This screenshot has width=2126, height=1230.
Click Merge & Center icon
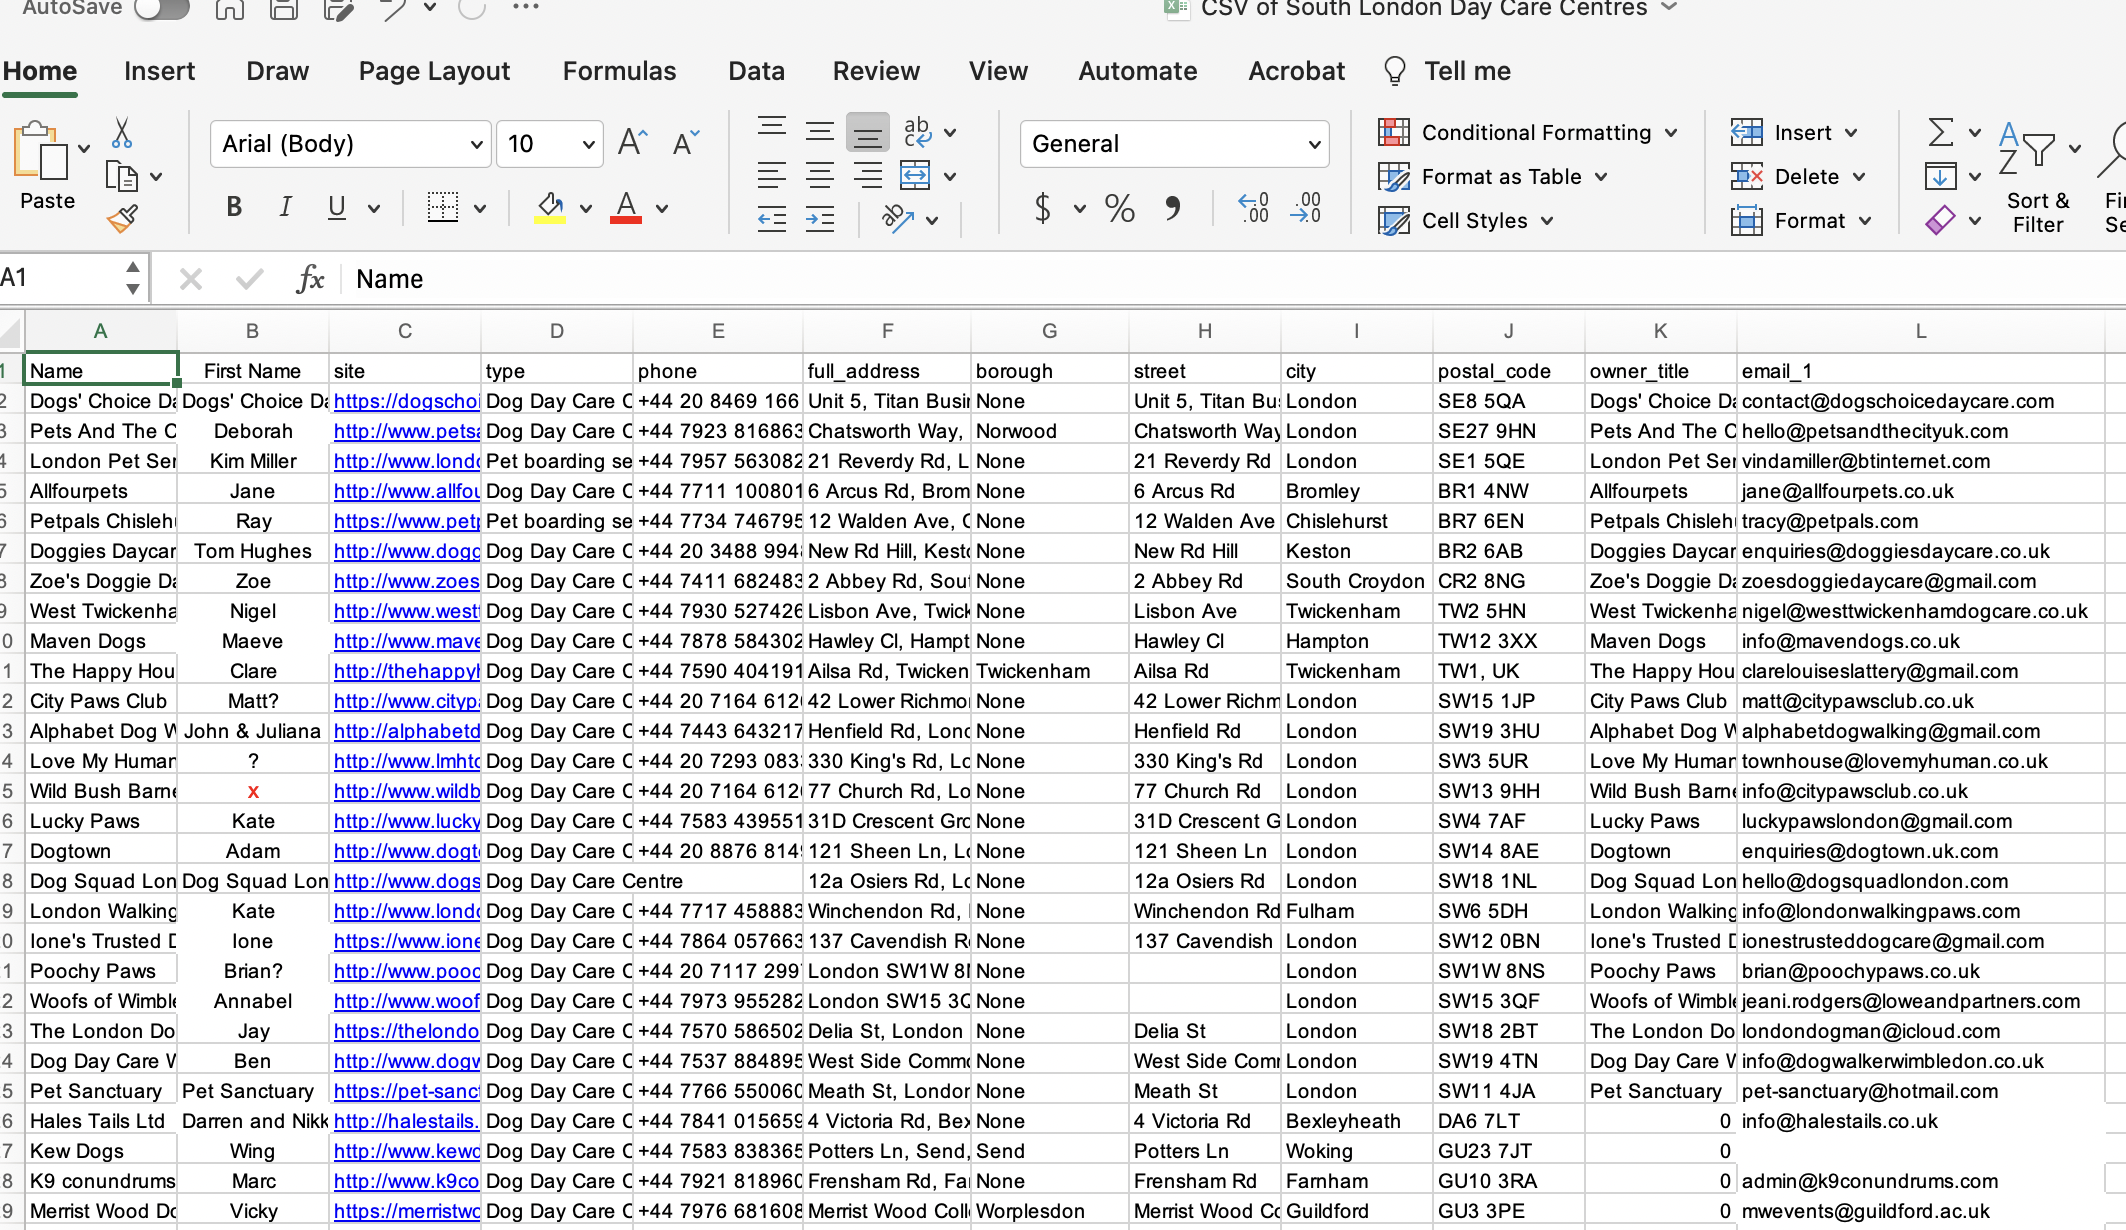pos(915,176)
